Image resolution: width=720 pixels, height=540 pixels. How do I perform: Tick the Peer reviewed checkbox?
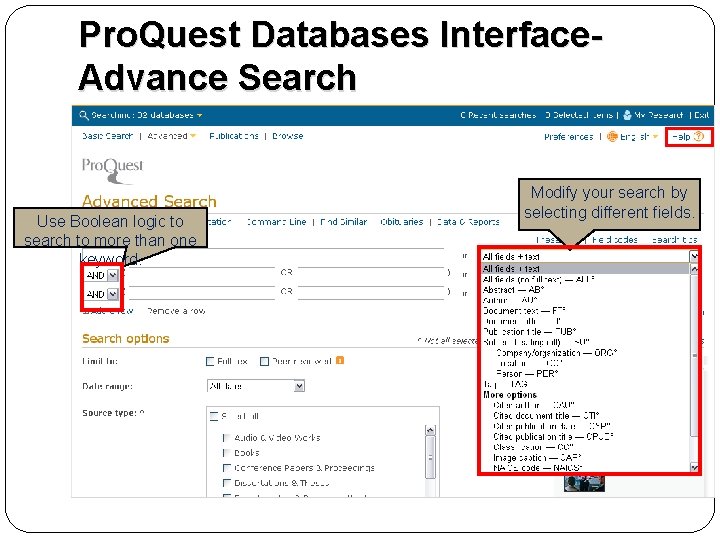pos(264,361)
